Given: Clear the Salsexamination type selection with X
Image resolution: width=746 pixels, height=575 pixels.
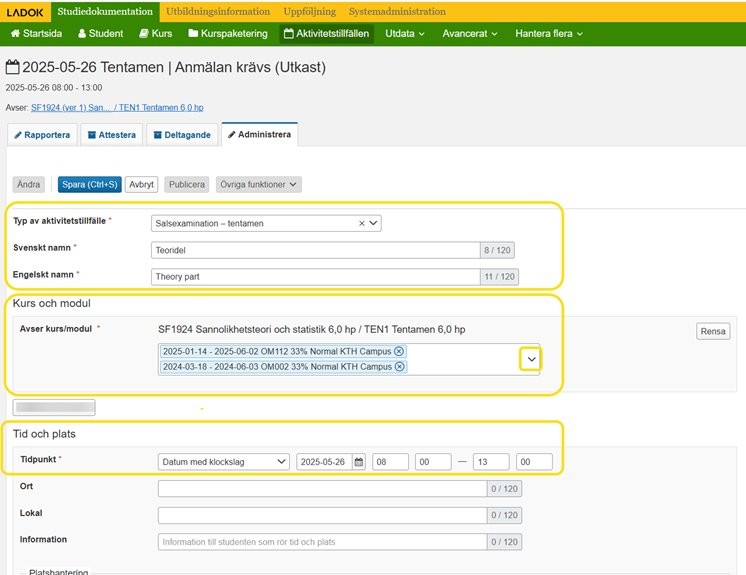Looking at the screenshot, I should [x=362, y=223].
